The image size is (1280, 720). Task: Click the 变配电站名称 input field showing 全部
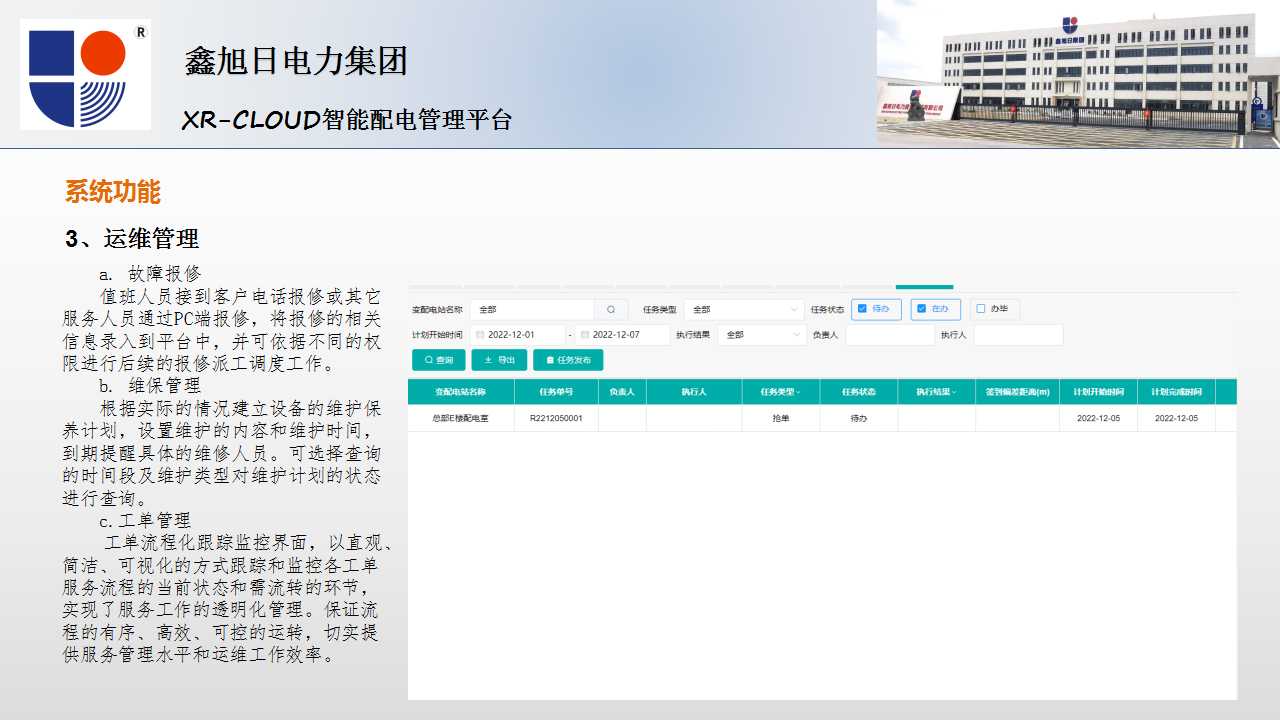pos(532,310)
